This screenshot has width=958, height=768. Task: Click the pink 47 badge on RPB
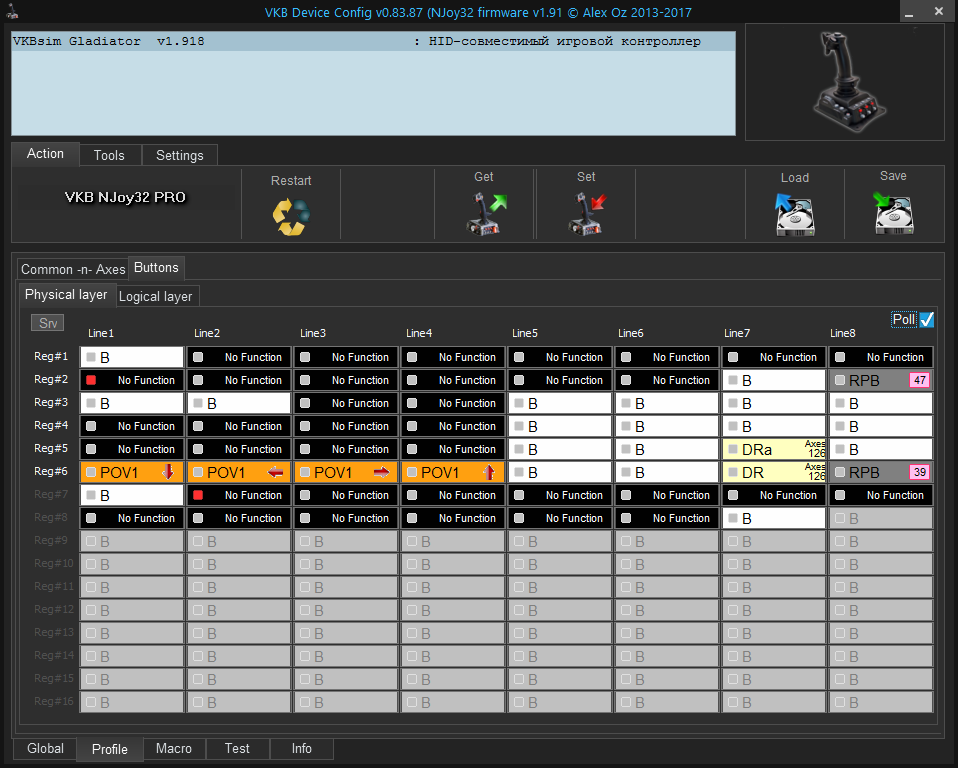click(920, 380)
